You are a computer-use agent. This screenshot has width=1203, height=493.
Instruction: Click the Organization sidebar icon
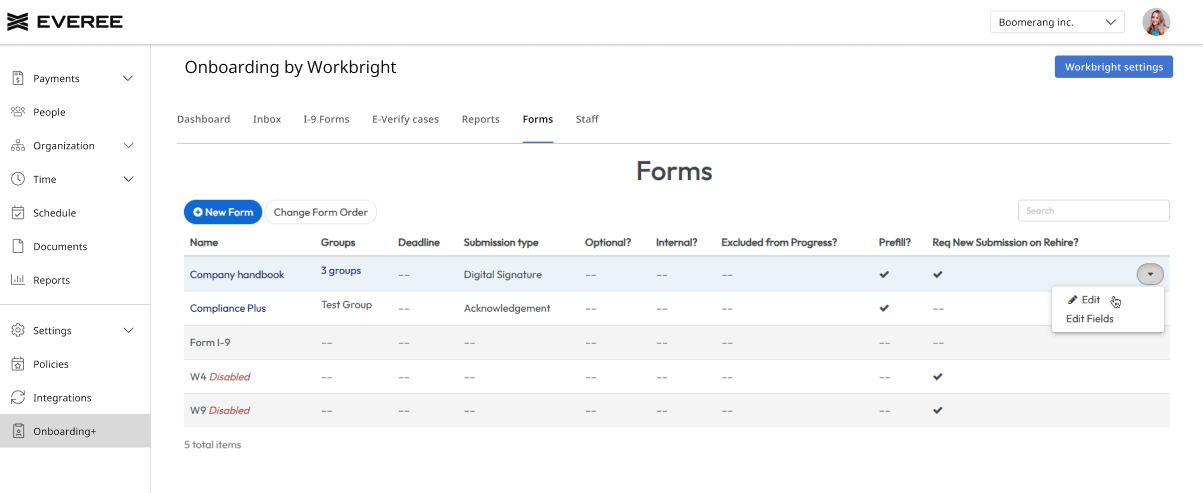click(18, 146)
